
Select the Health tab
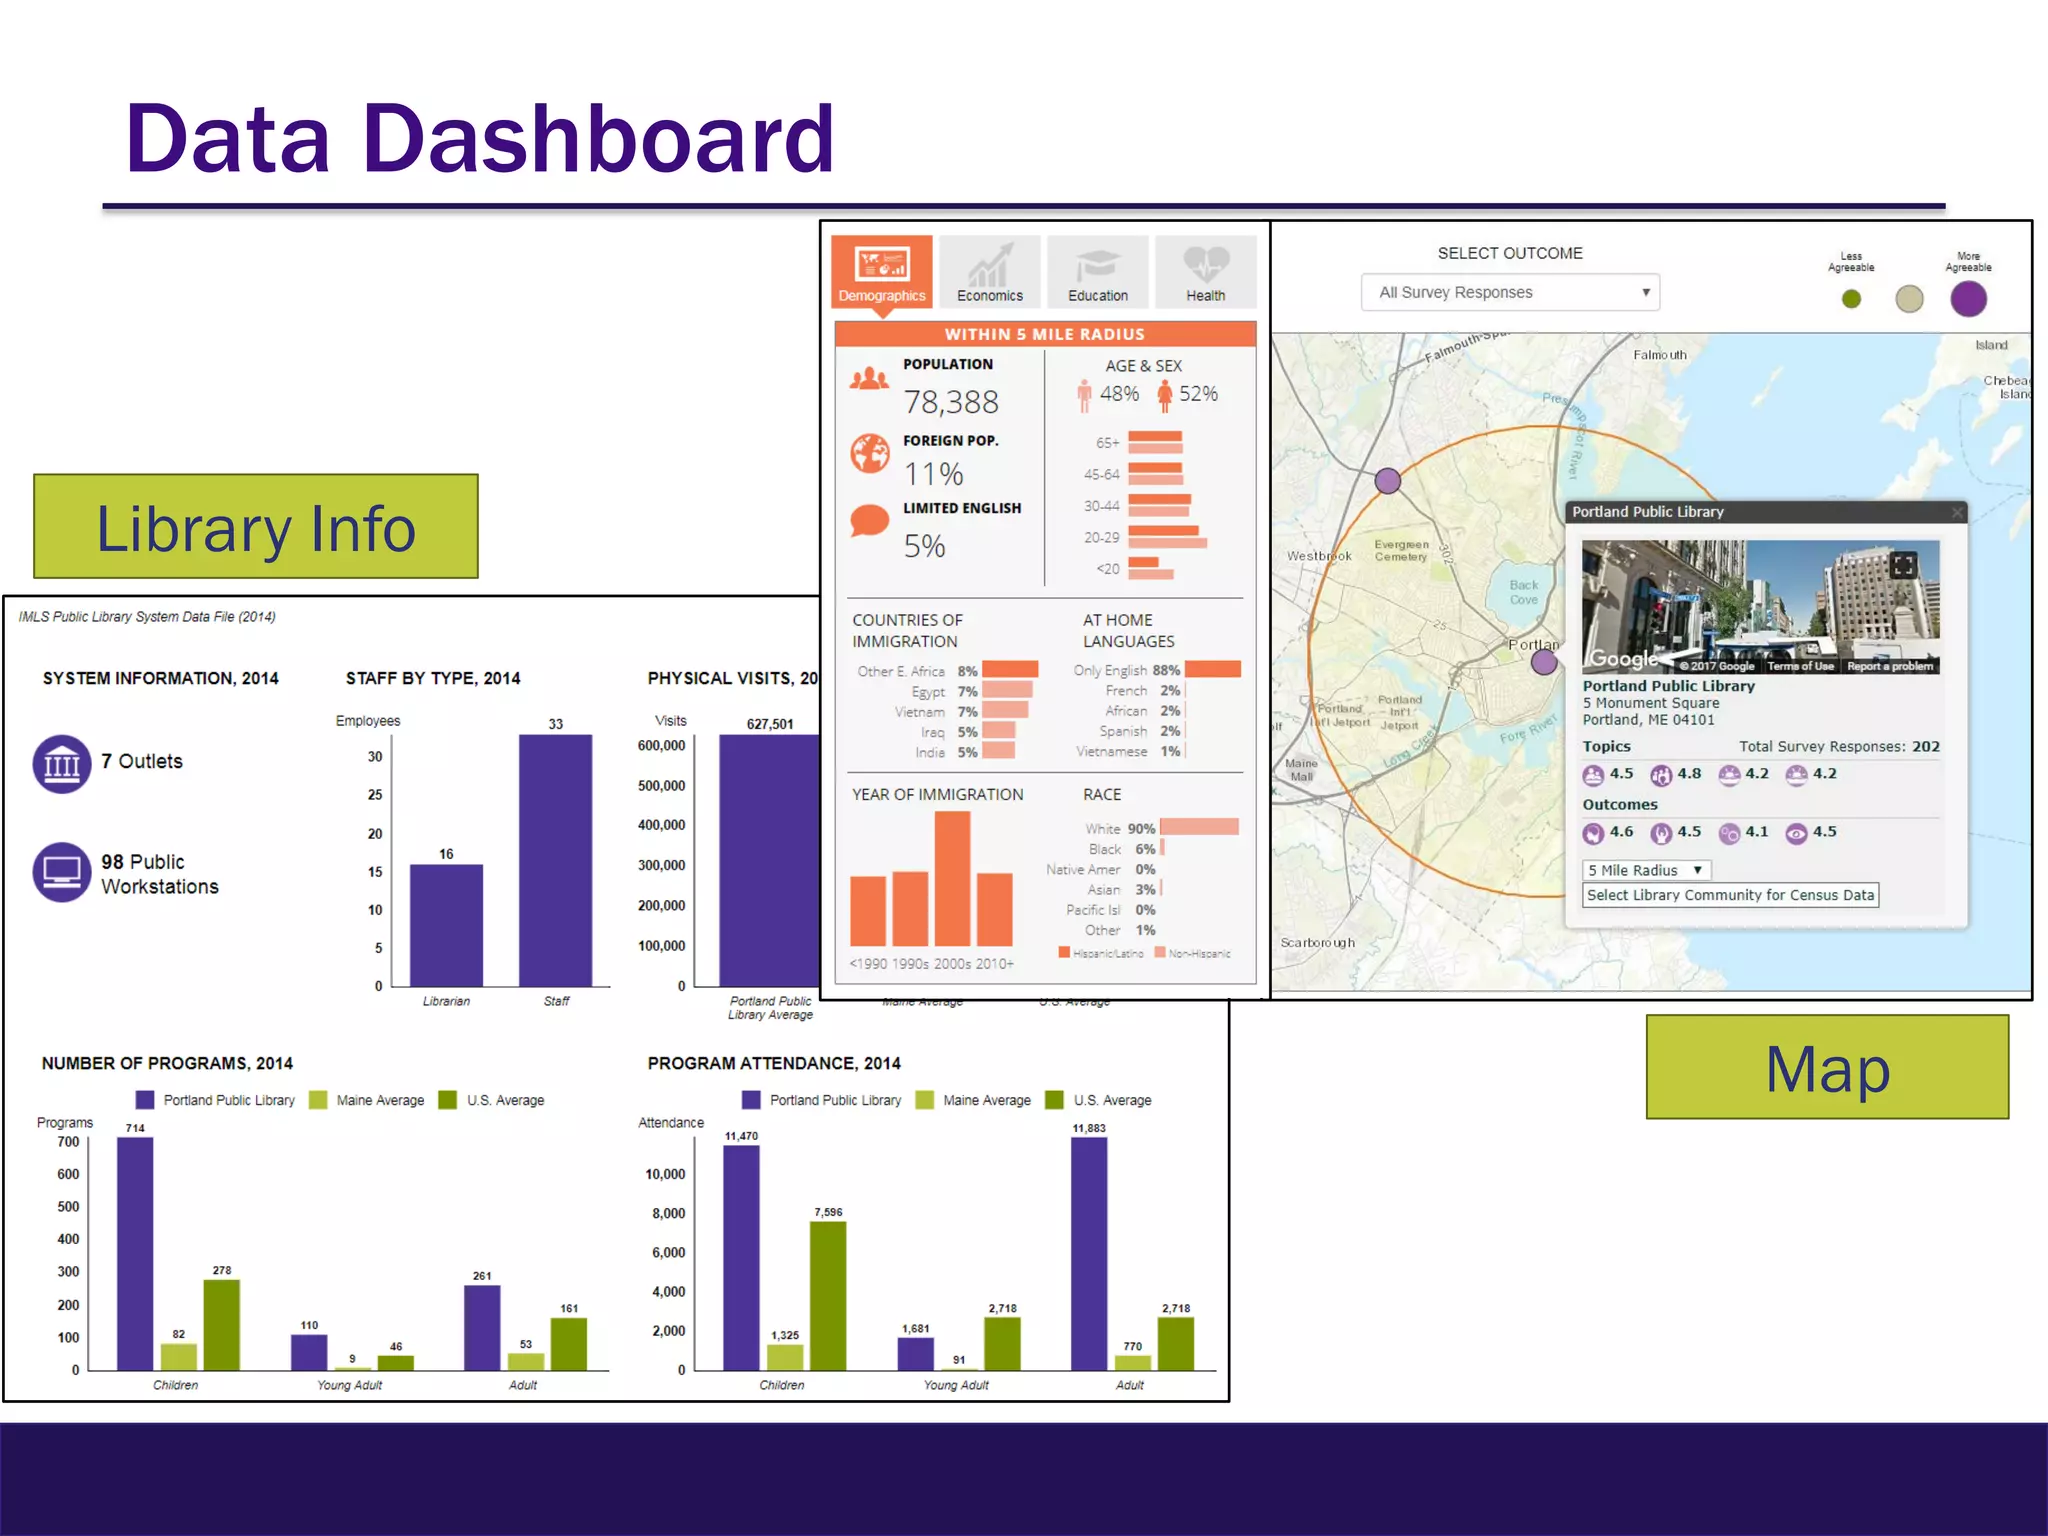click(x=1205, y=271)
